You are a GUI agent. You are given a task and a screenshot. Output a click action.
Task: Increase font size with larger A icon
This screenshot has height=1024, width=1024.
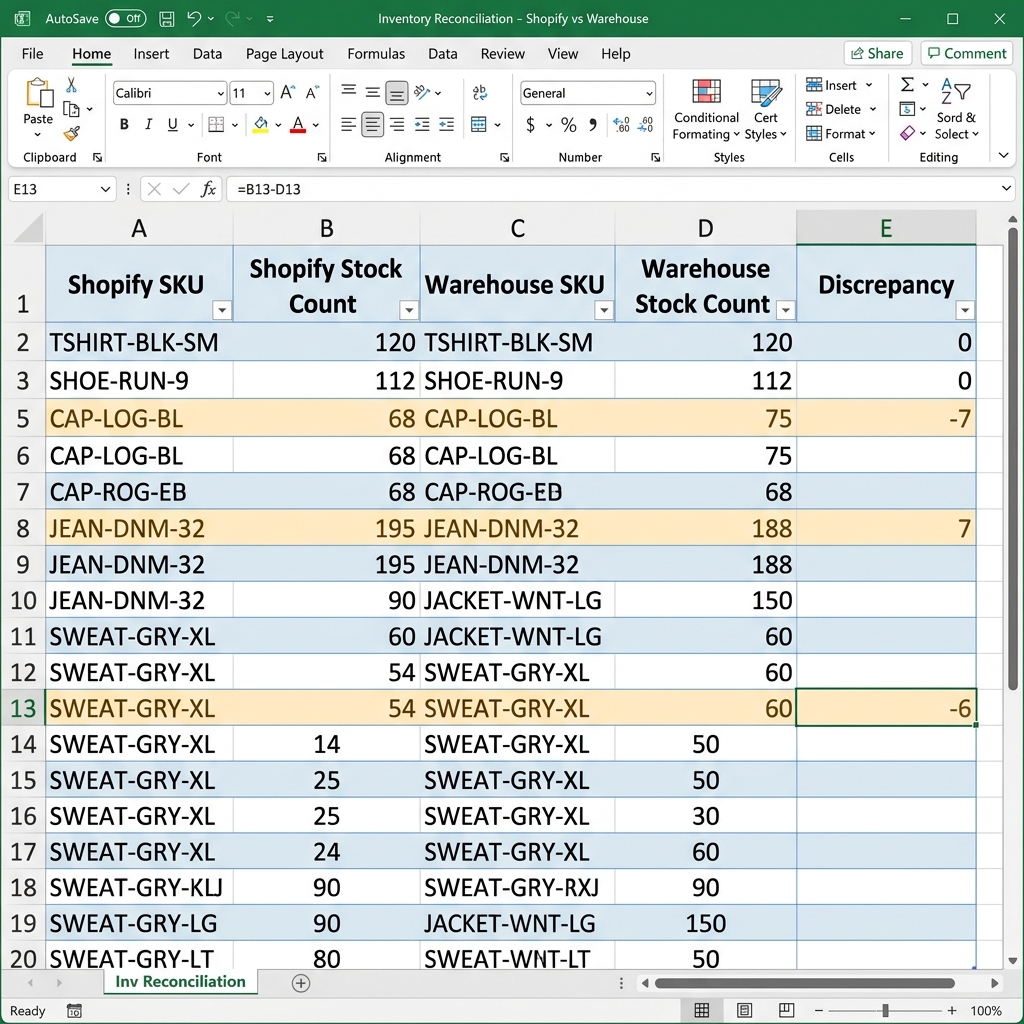pyautogui.click(x=287, y=93)
